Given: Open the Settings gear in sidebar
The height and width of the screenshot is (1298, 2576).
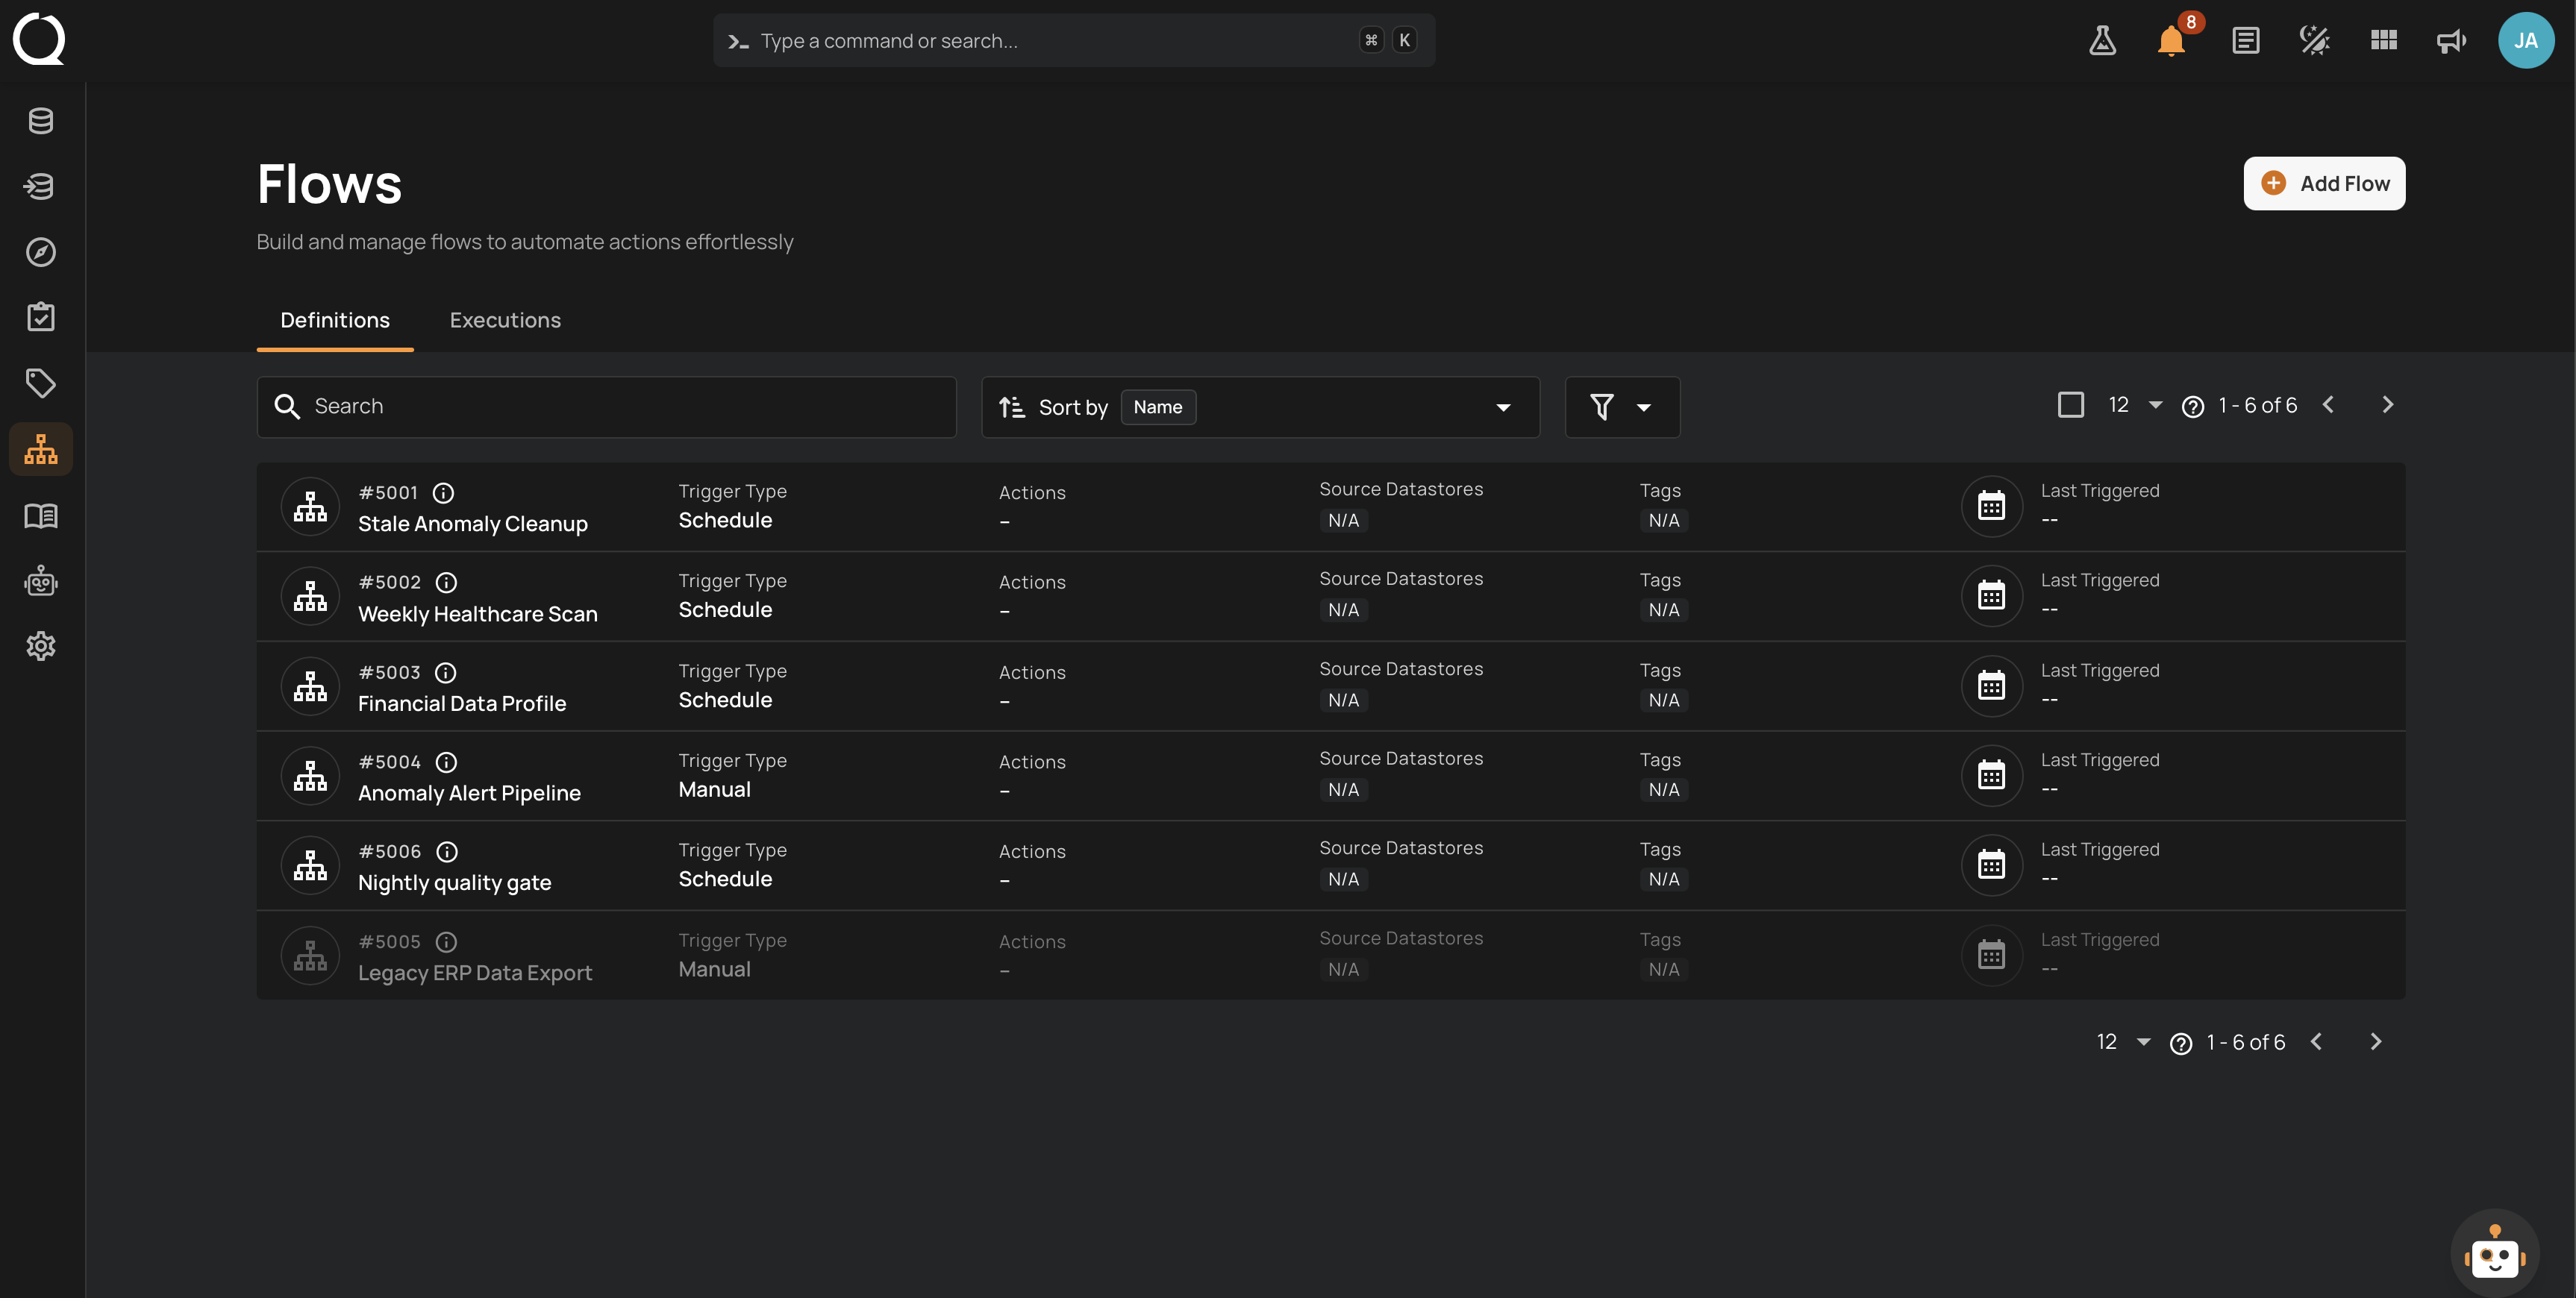Looking at the screenshot, I should click(41, 646).
